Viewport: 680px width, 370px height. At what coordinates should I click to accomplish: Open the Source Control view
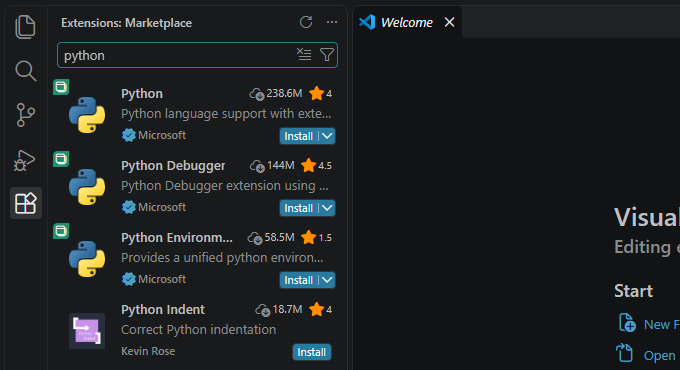pos(26,115)
